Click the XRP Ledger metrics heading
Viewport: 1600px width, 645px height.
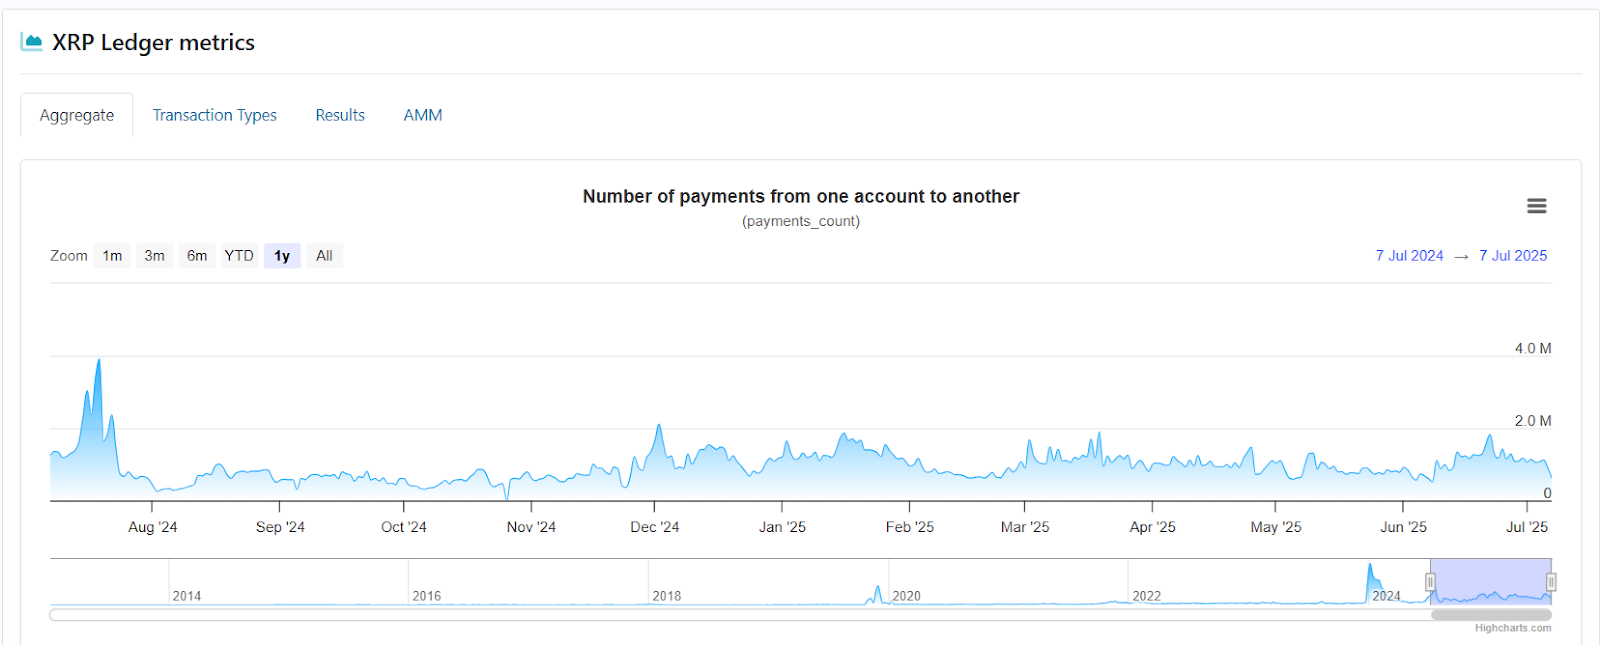tap(153, 42)
